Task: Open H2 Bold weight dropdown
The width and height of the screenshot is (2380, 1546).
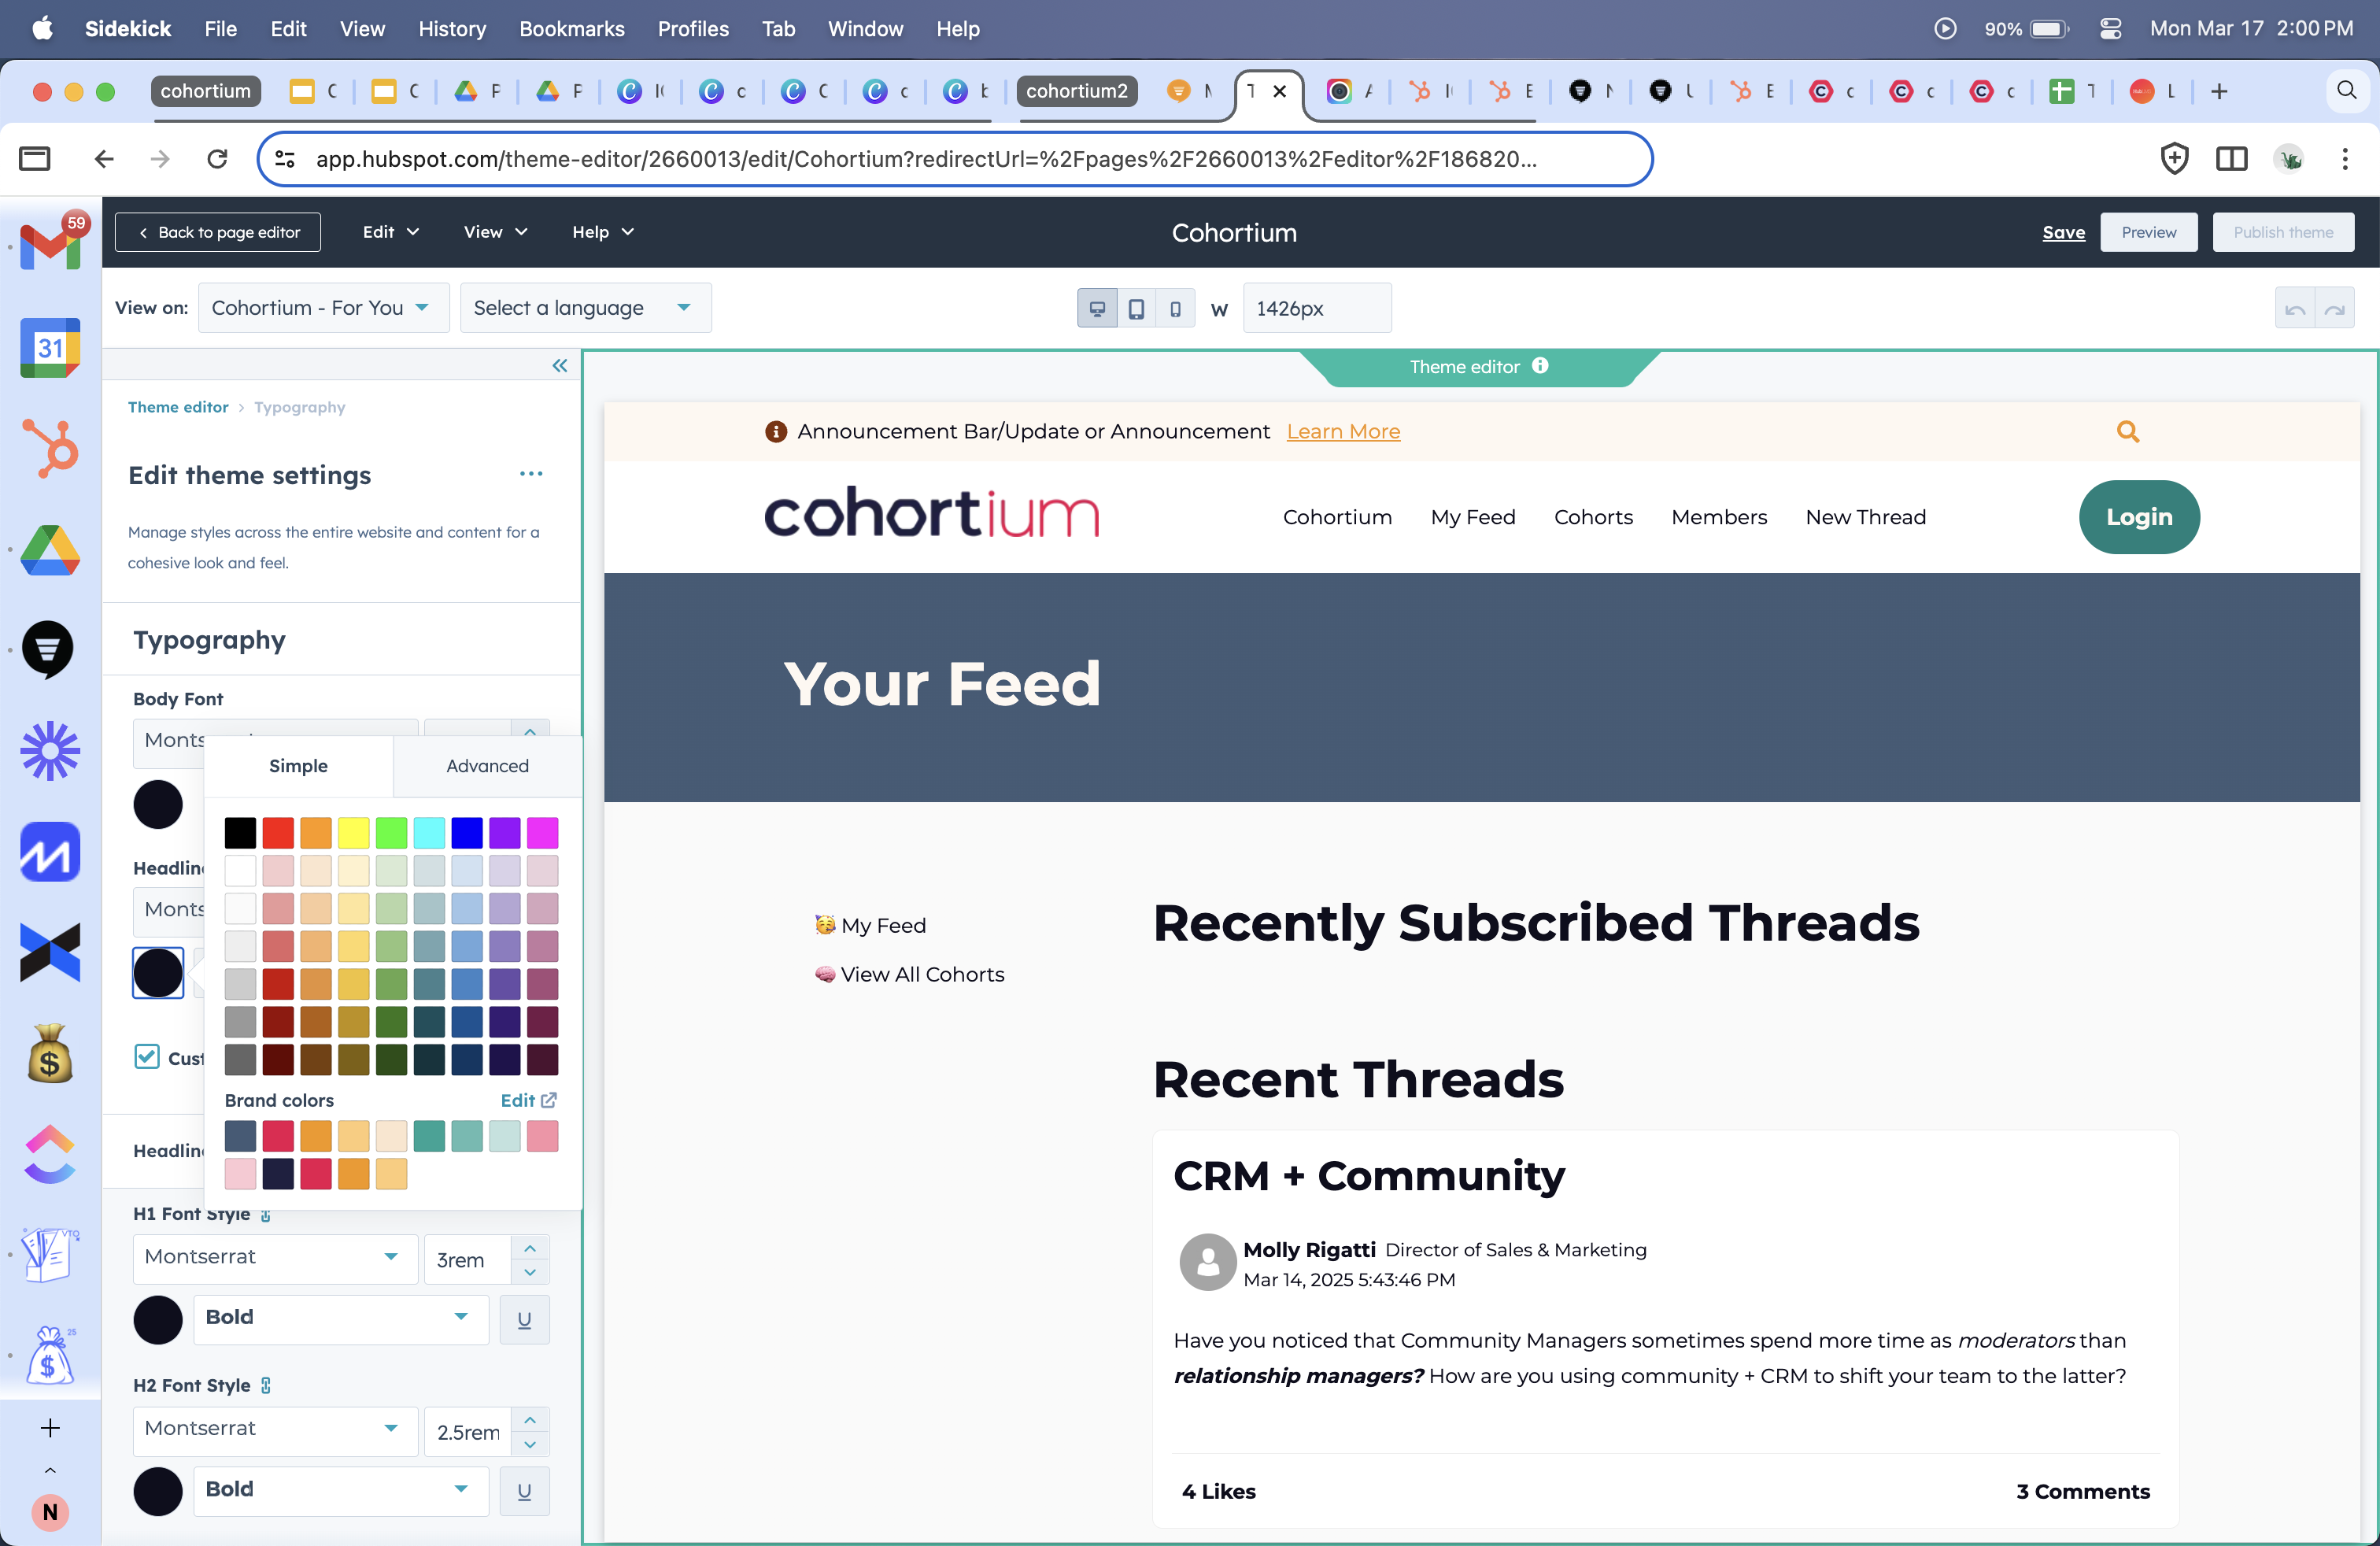Action: click(340, 1489)
